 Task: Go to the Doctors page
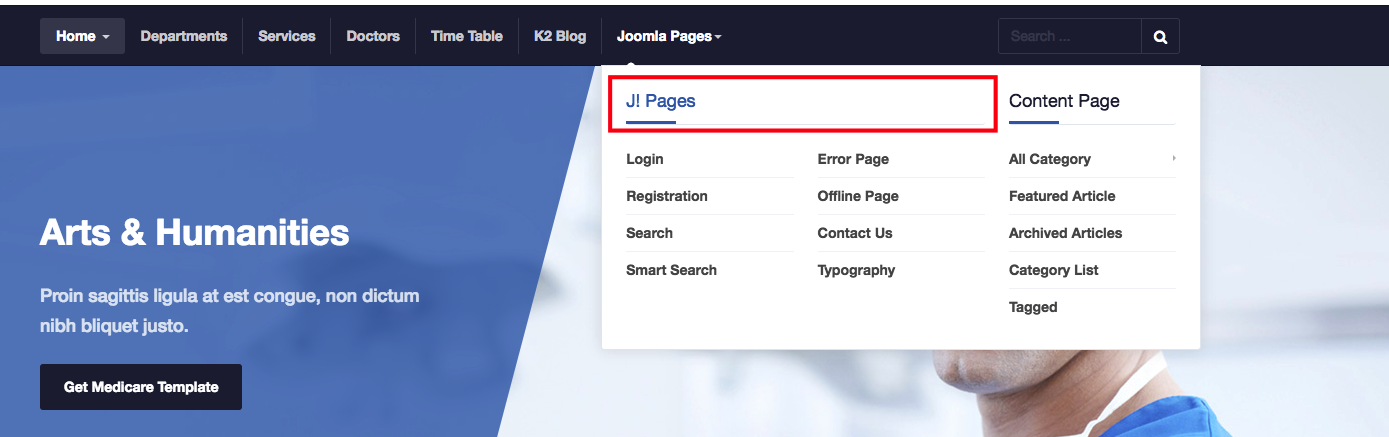pyautogui.click(x=373, y=37)
